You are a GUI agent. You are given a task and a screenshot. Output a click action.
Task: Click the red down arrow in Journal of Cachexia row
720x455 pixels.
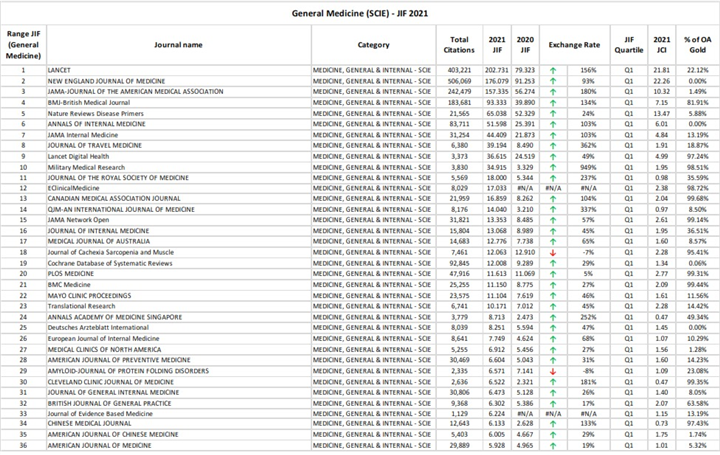point(553,253)
